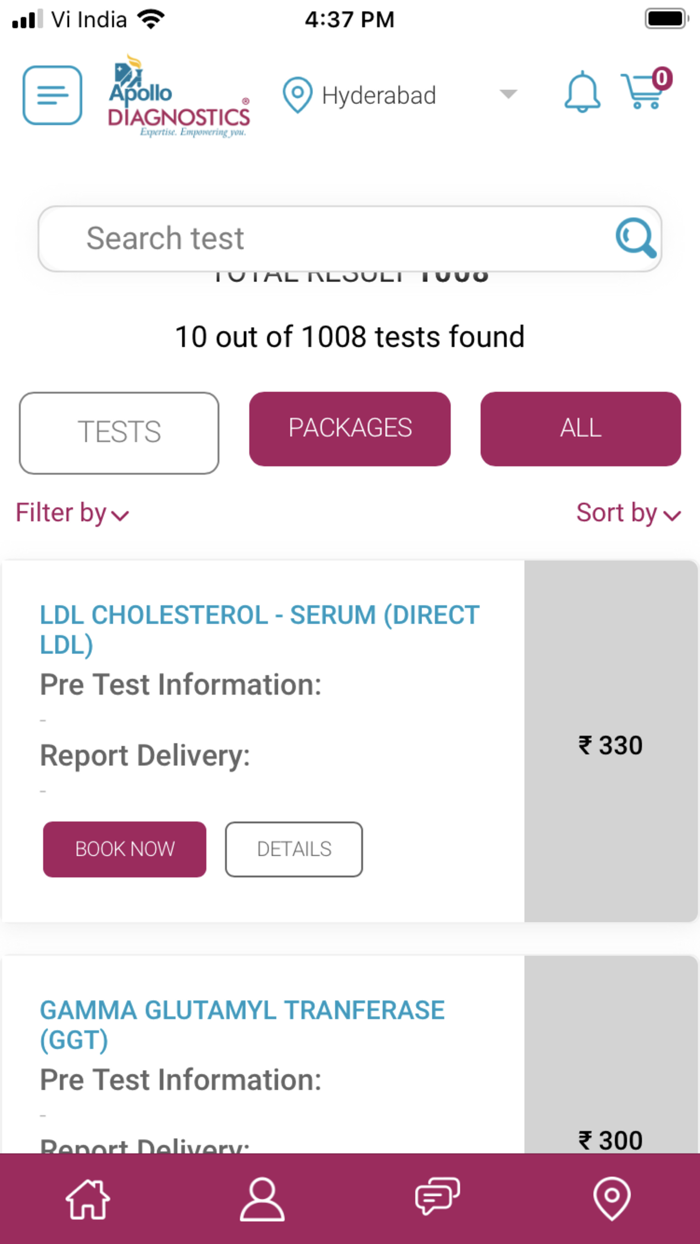This screenshot has height=1244, width=700.
Task: Open the profile icon in bottom bar
Action: tap(262, 1198)
